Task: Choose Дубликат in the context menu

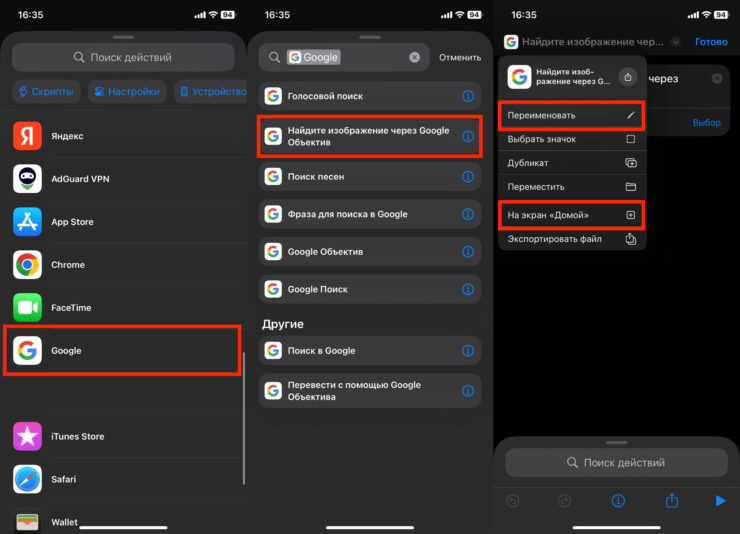Action: [x=570, y=163]
